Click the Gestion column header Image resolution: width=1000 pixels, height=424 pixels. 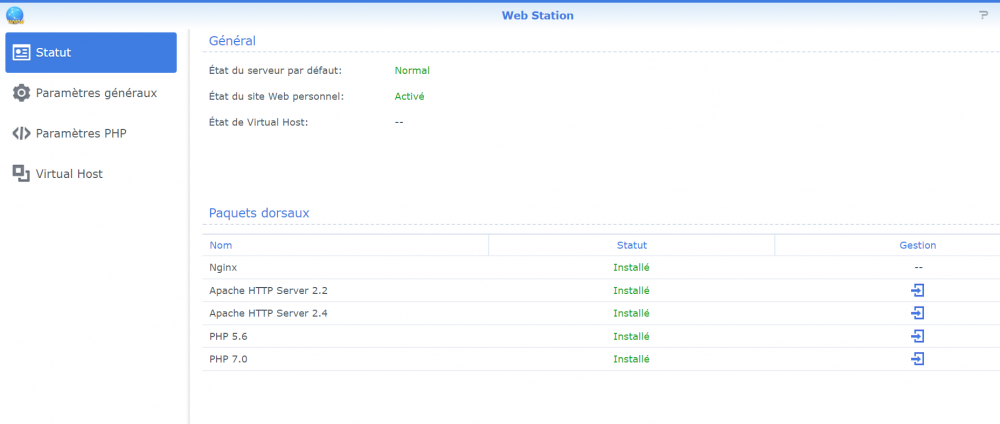[887, 245]
